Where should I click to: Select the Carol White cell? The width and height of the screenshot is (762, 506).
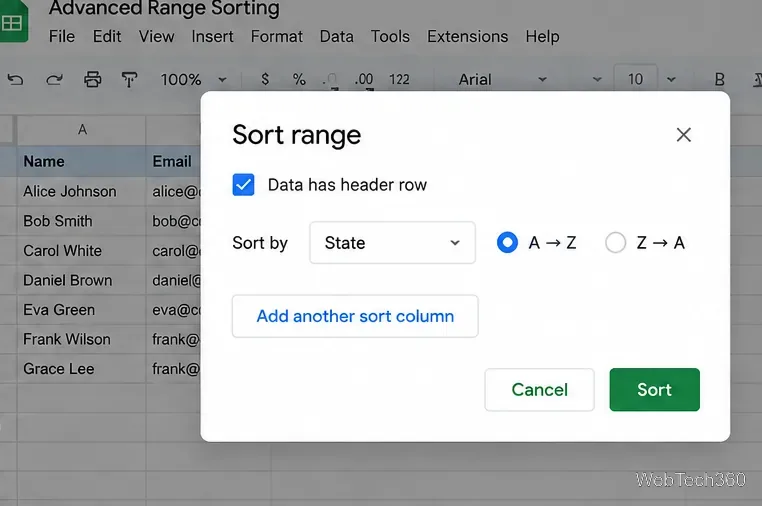[x=82, y=251]
